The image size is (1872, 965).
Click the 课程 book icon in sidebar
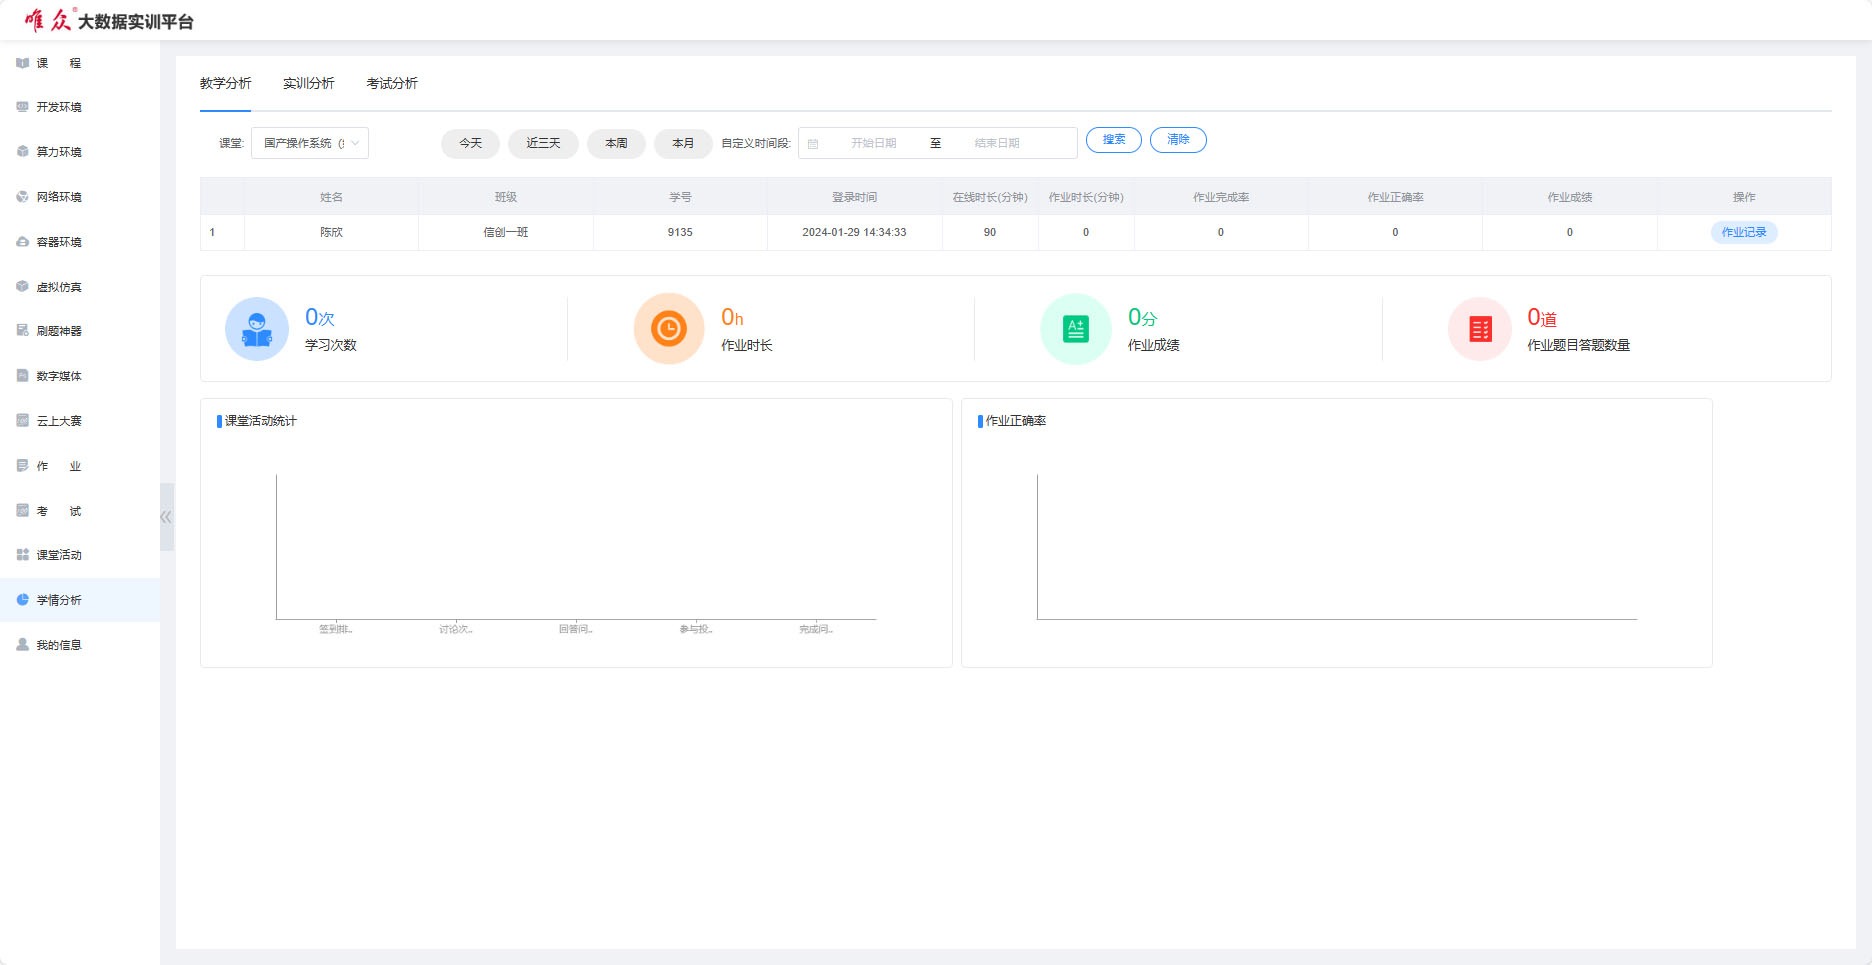pyautogui.click(x=22, y=63)
